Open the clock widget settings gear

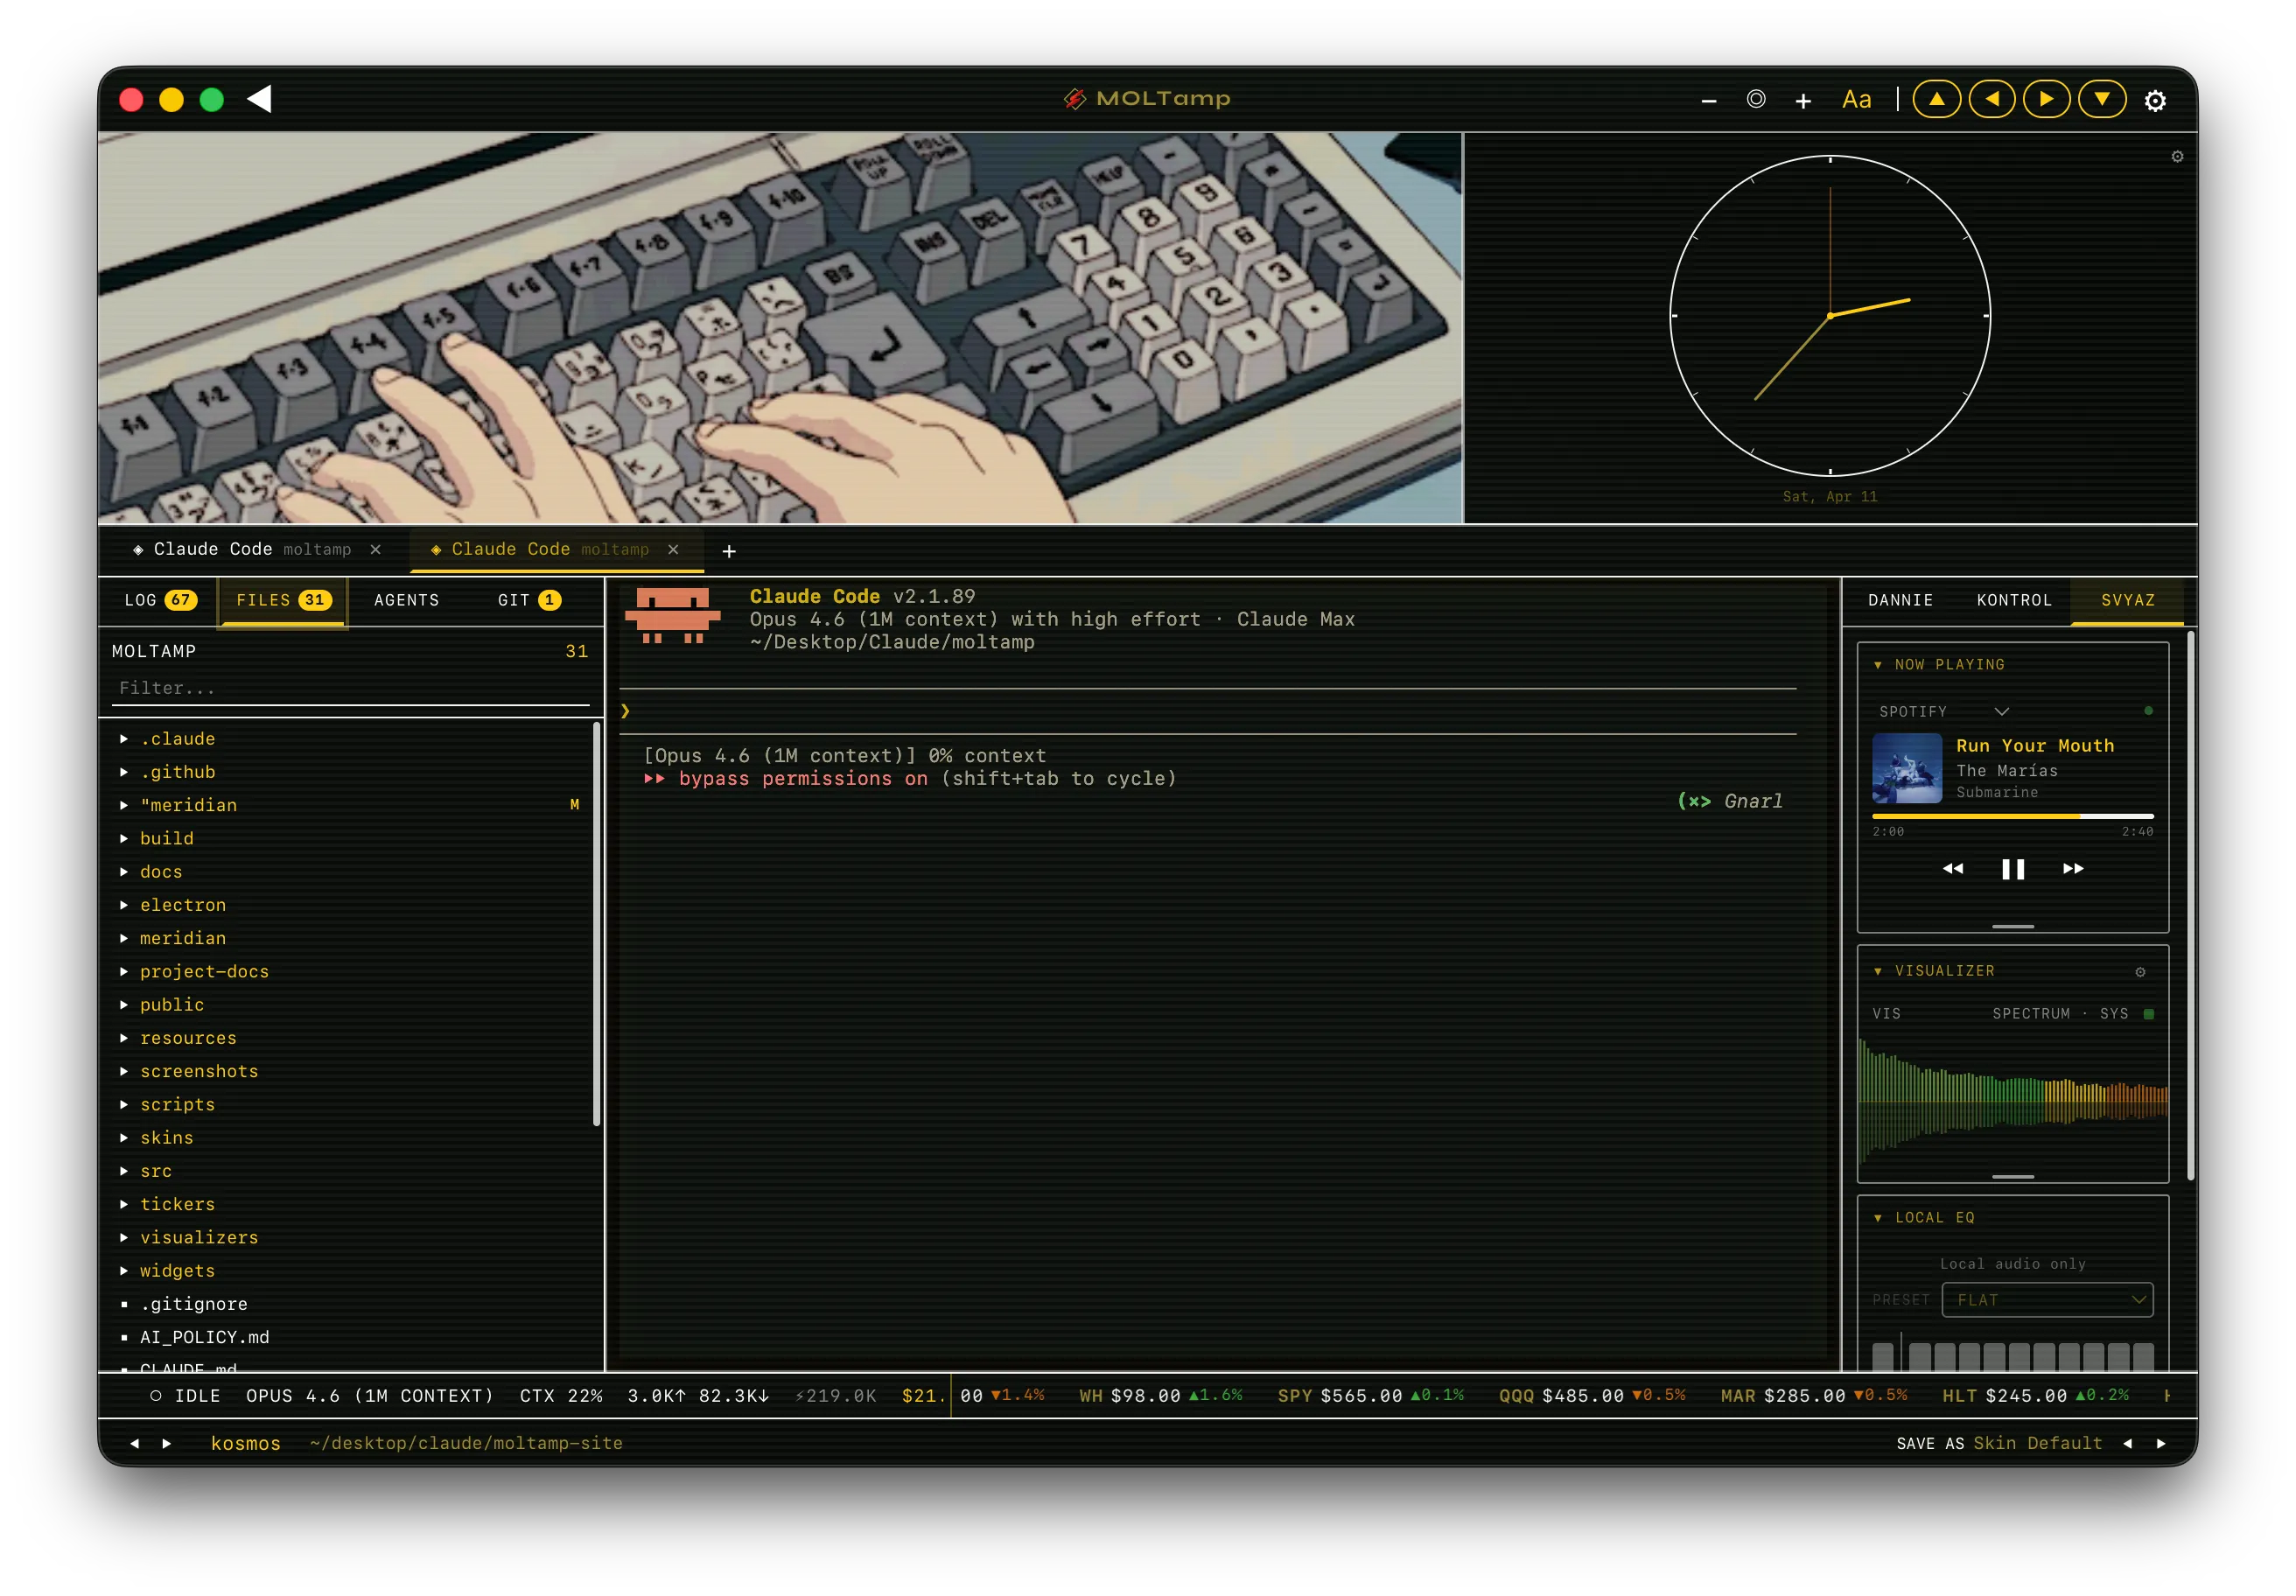(x=2177, y=157)
